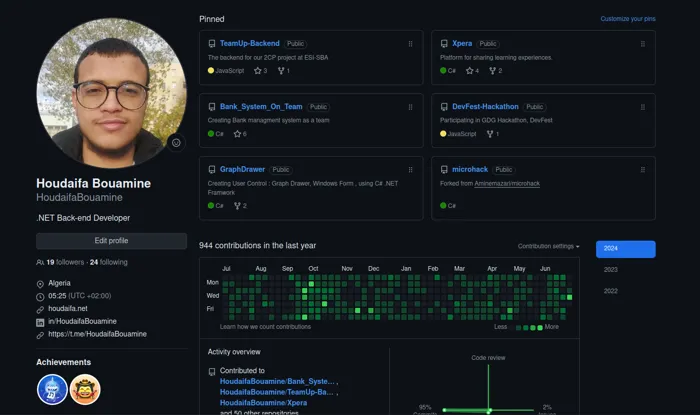The image size is (700, 415).
Task: Open contributed repo HoudaifaBouamine/Bank_Syste...
Action: pyautogui.click(x=277, y=382)
